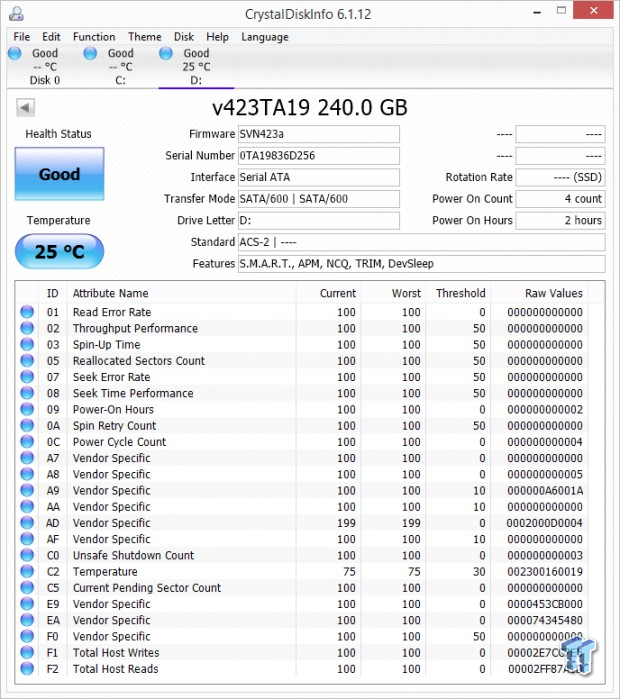Click the blue Good health status button

(59, 174)
